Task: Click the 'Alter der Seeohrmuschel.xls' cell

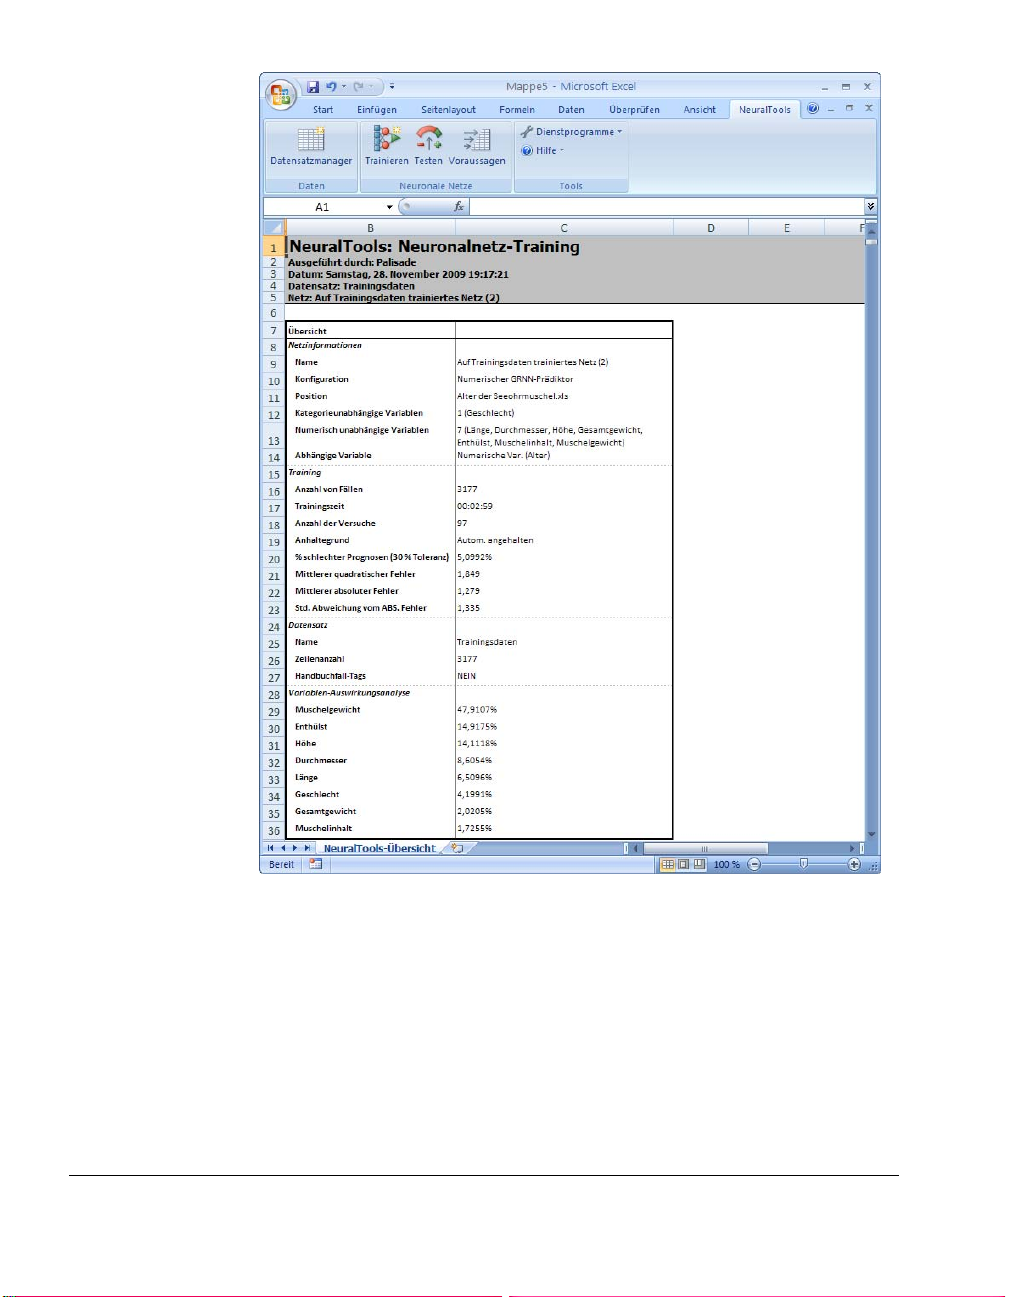Action: [x=513, y=396]
